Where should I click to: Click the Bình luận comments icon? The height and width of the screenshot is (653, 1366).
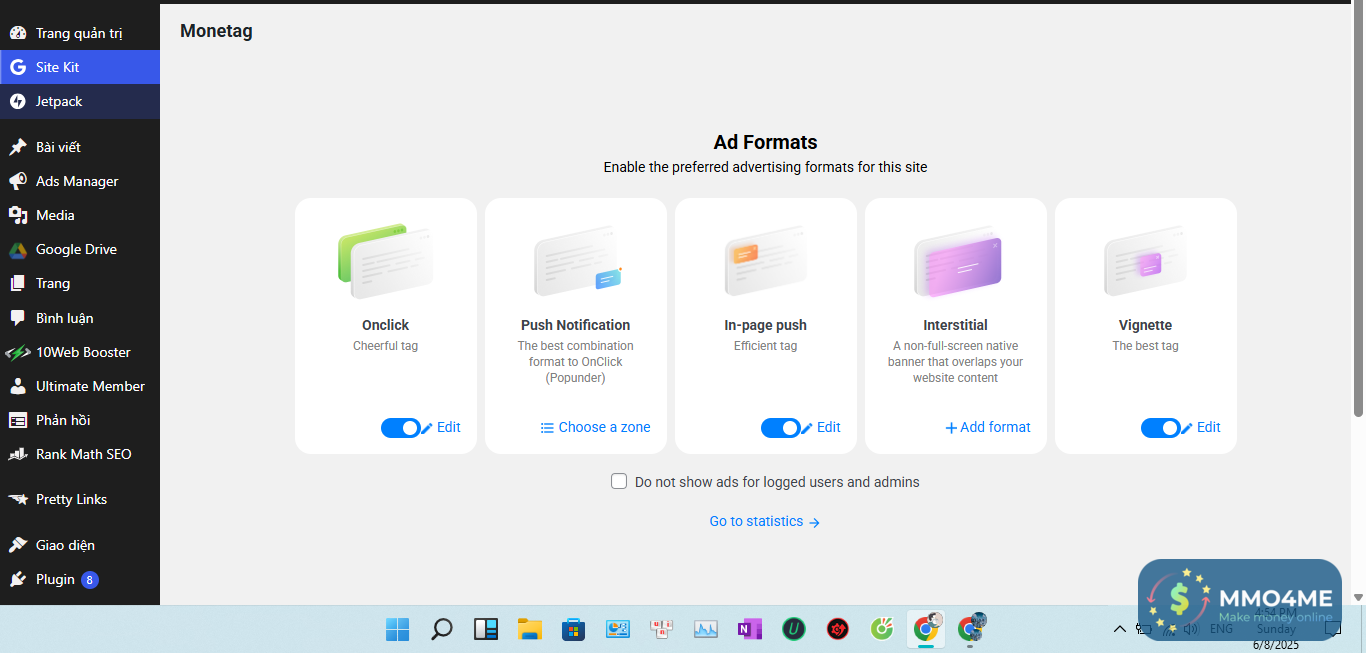point(18,318)
